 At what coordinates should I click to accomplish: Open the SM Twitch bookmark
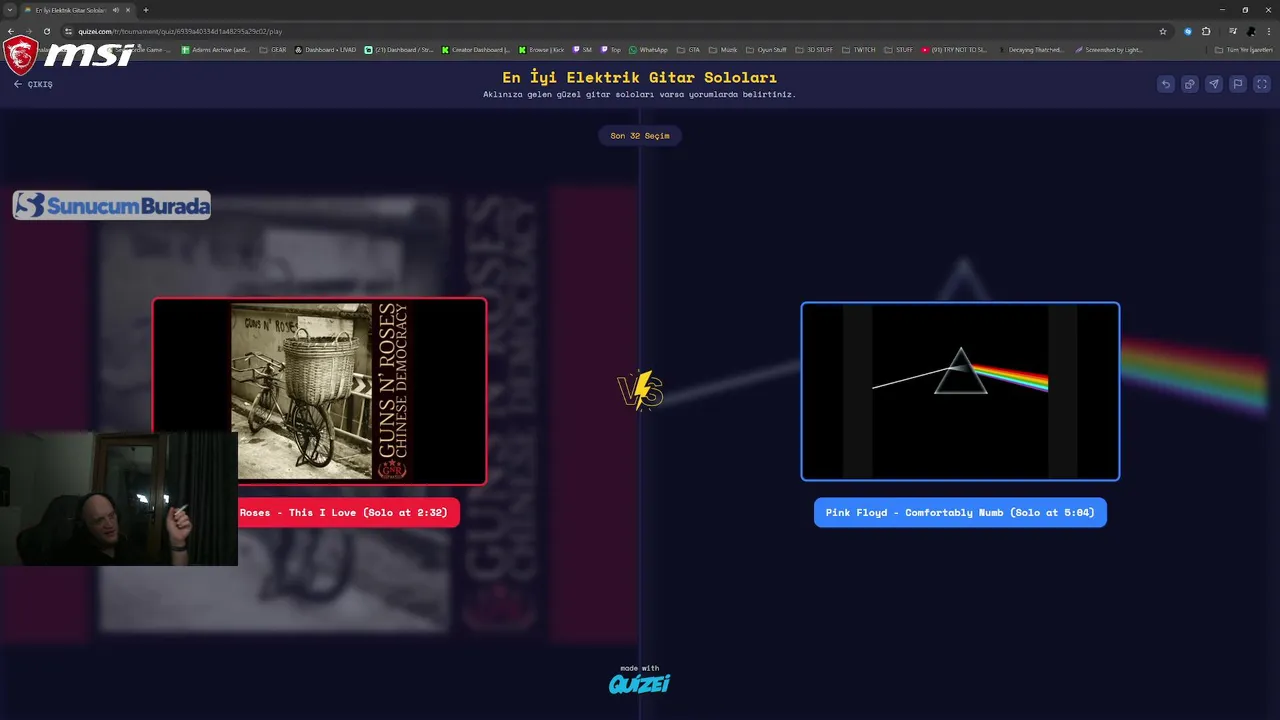(x=582, y=49)
